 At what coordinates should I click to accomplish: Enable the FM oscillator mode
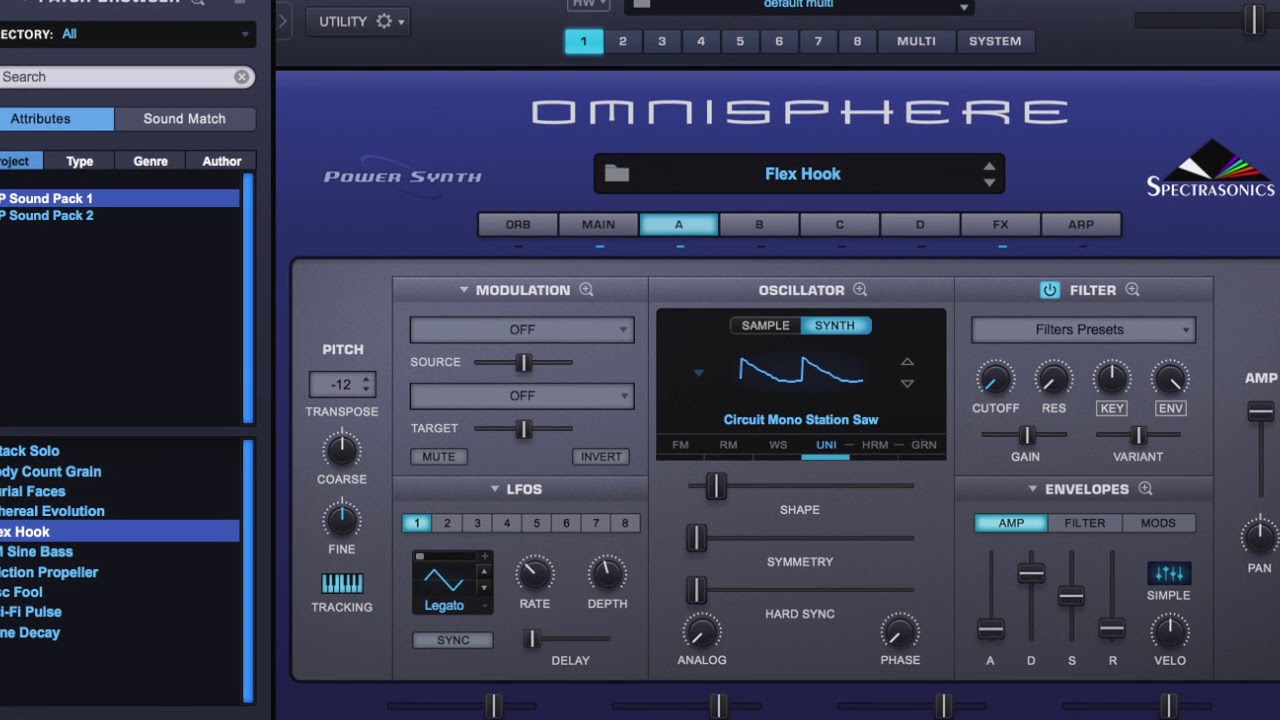pyautogui.click(x=680, y=445)
